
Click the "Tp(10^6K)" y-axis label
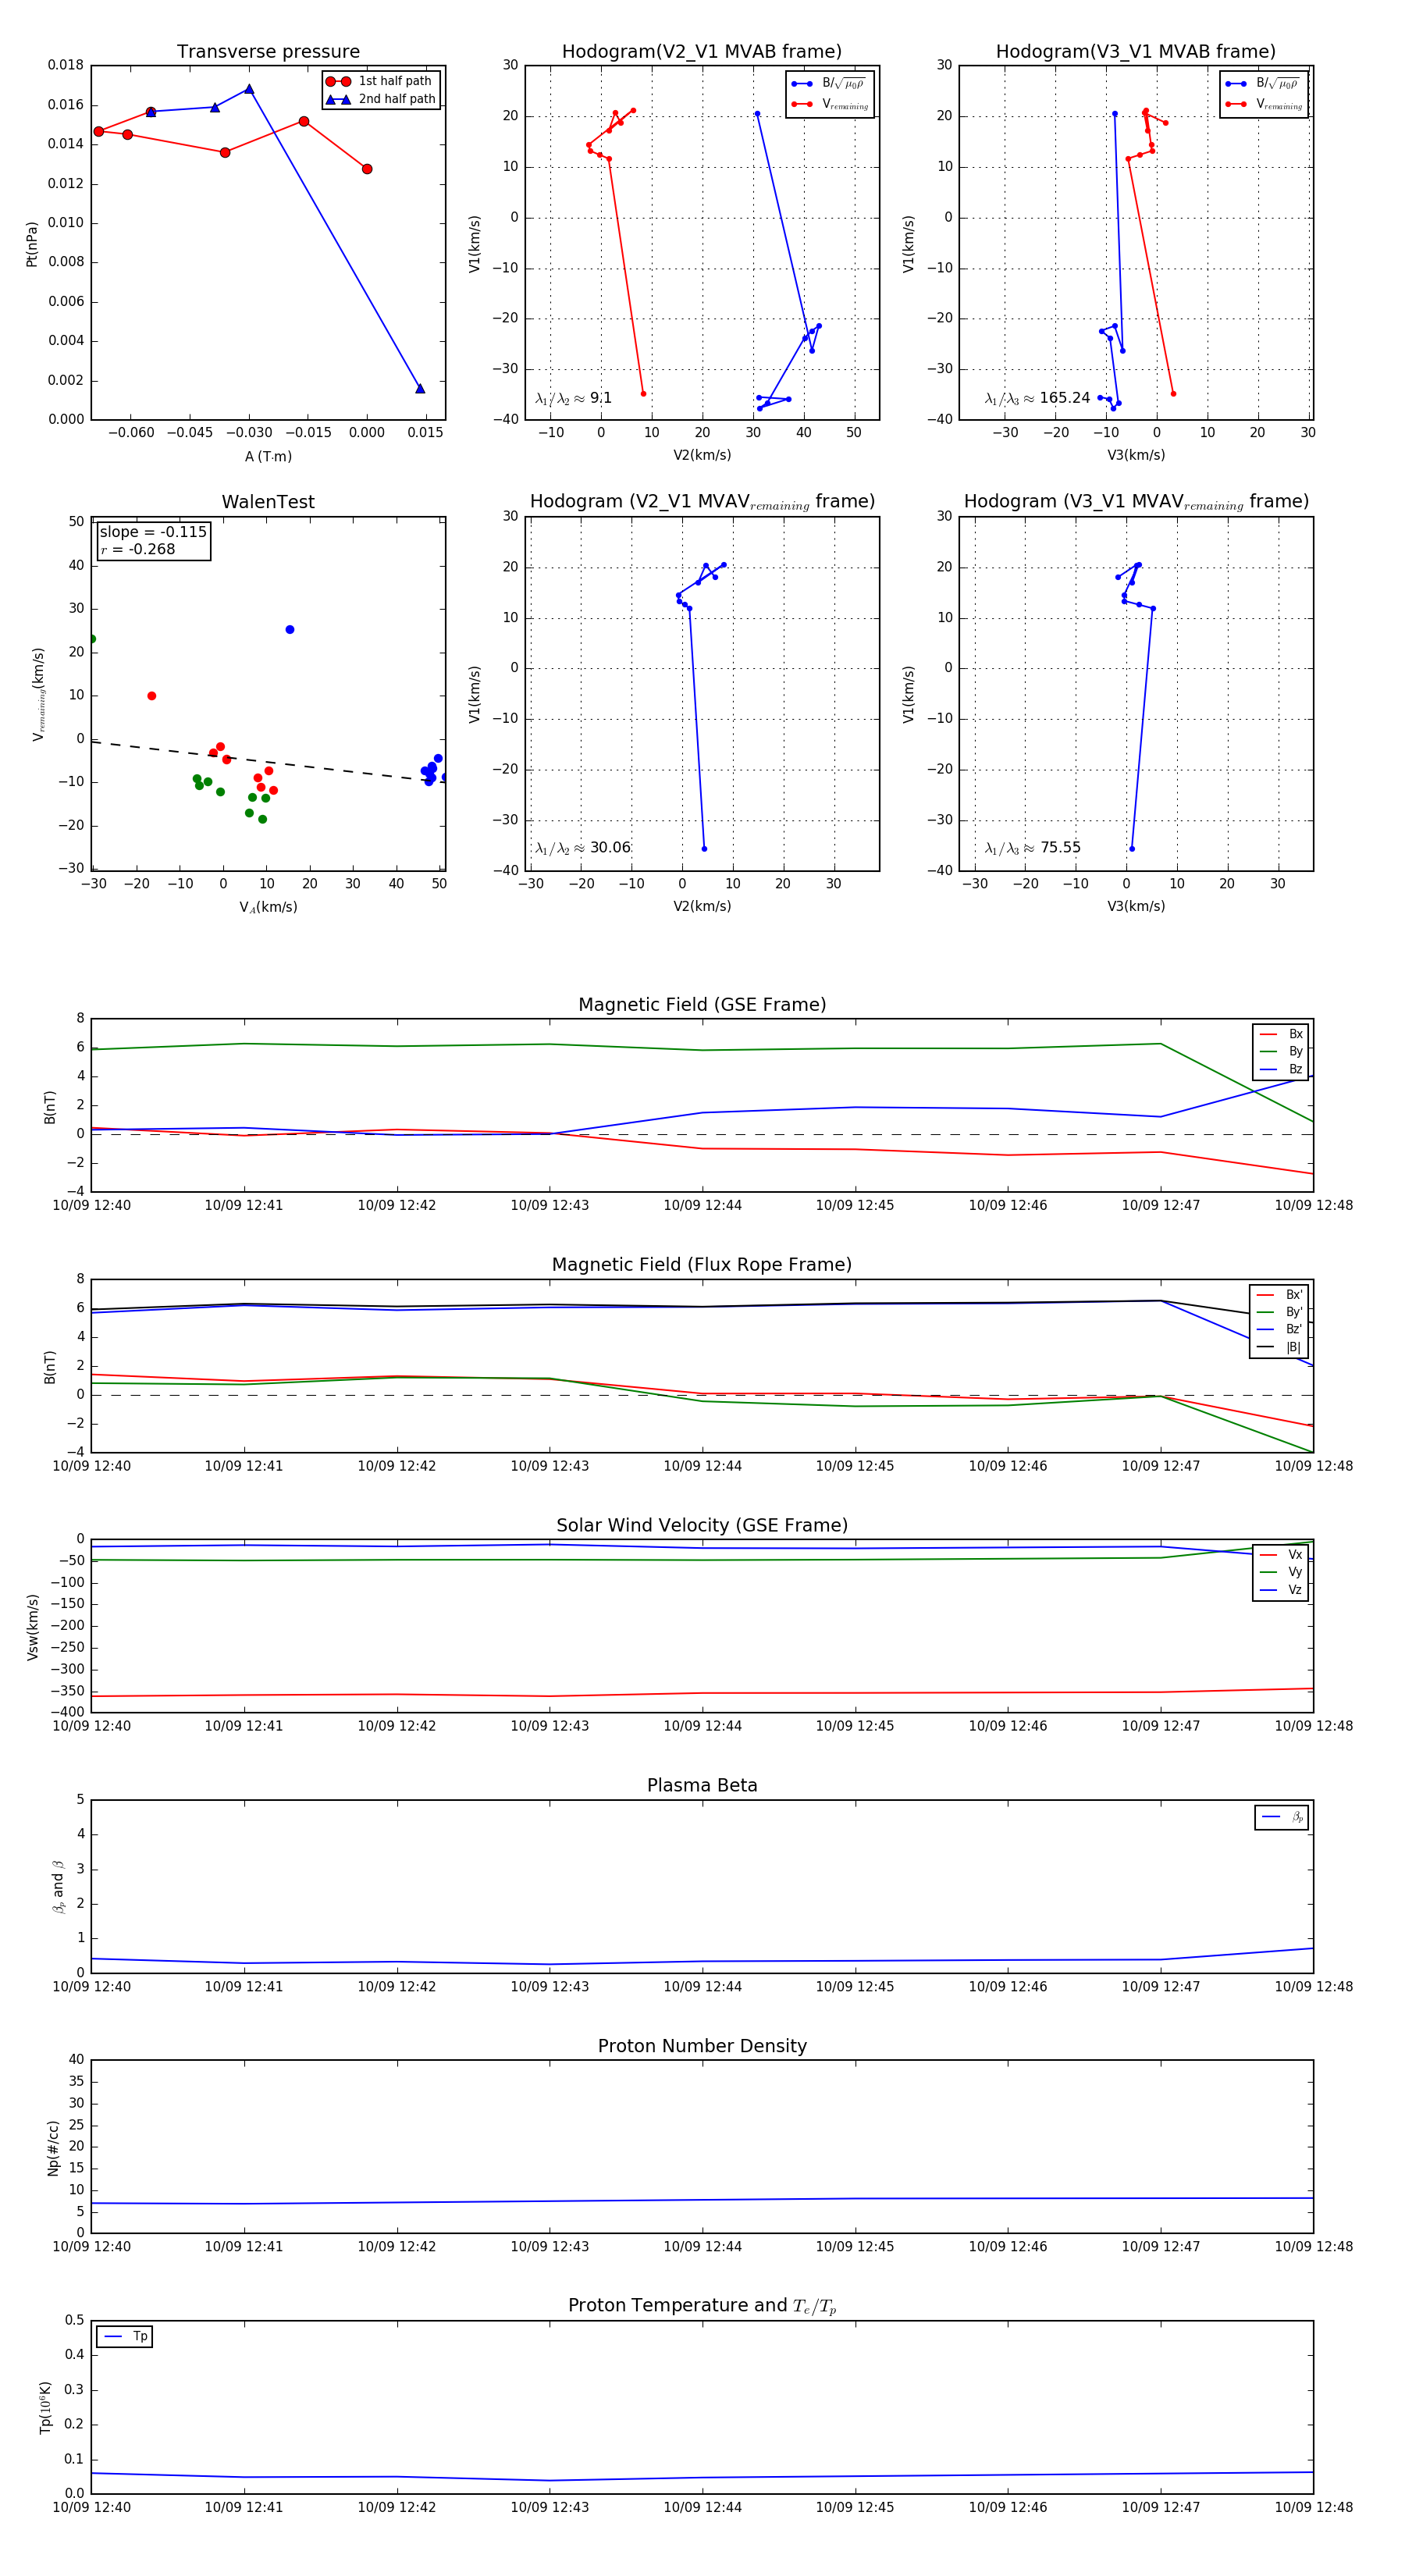tap(45, 2408)
